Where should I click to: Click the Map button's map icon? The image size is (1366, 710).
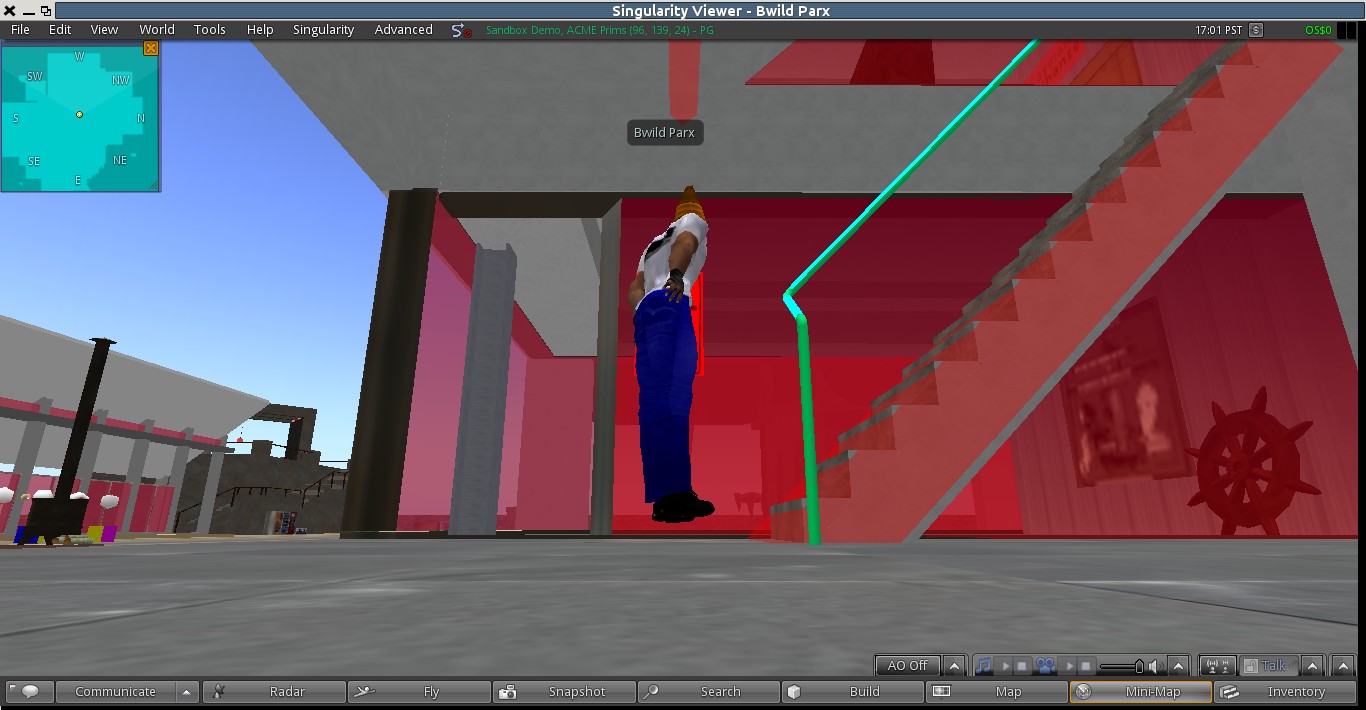click(941, 691)
